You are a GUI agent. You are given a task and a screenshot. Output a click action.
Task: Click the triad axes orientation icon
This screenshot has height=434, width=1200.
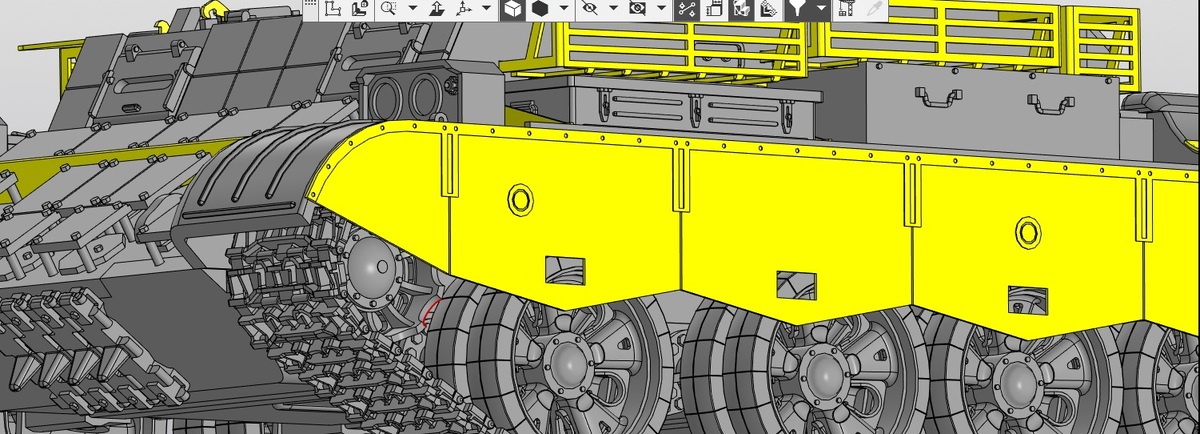tap(463, 9)
